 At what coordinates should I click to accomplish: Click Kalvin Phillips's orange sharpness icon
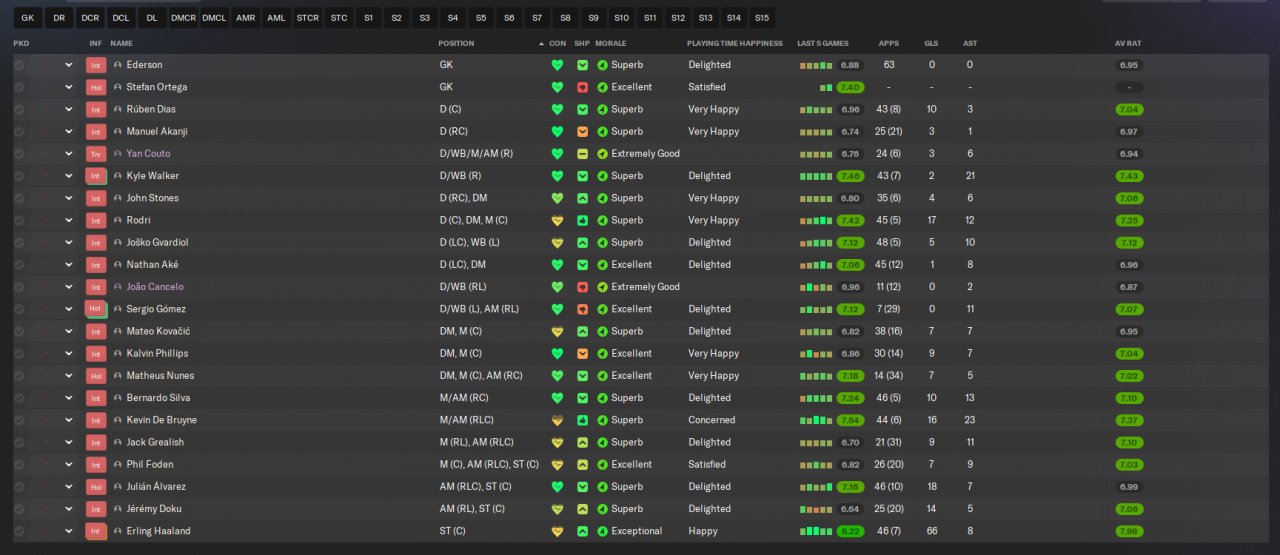point(582,353)
